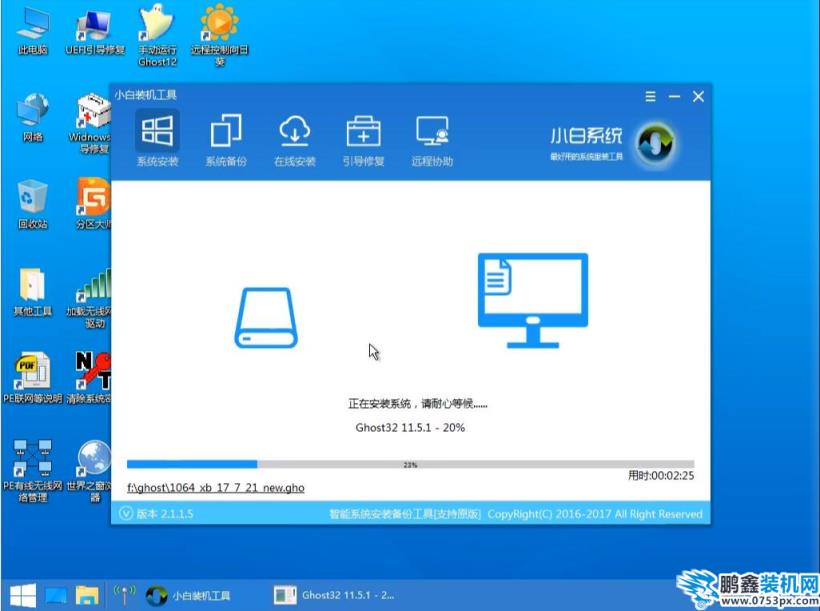Open 手动运行Ghost12 desktop shortcut
Image resolution: width=820 pixels, height=611 pixels.
[157, 36]
